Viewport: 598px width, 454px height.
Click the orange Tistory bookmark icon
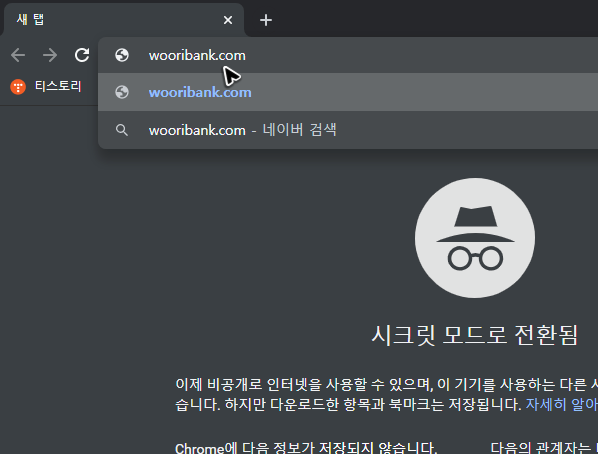[18, 87]
